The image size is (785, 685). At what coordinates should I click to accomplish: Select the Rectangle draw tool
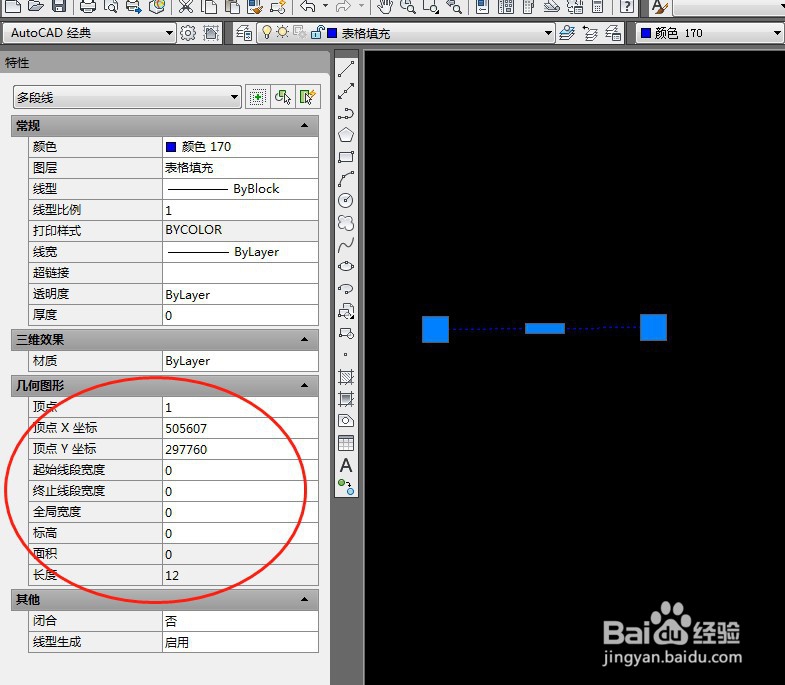click(x=346, y=157)
